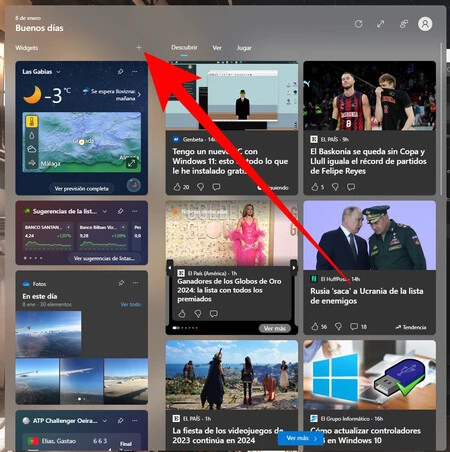
Task: Open the Ver todo link in Fotos
Action: [131, 304]
